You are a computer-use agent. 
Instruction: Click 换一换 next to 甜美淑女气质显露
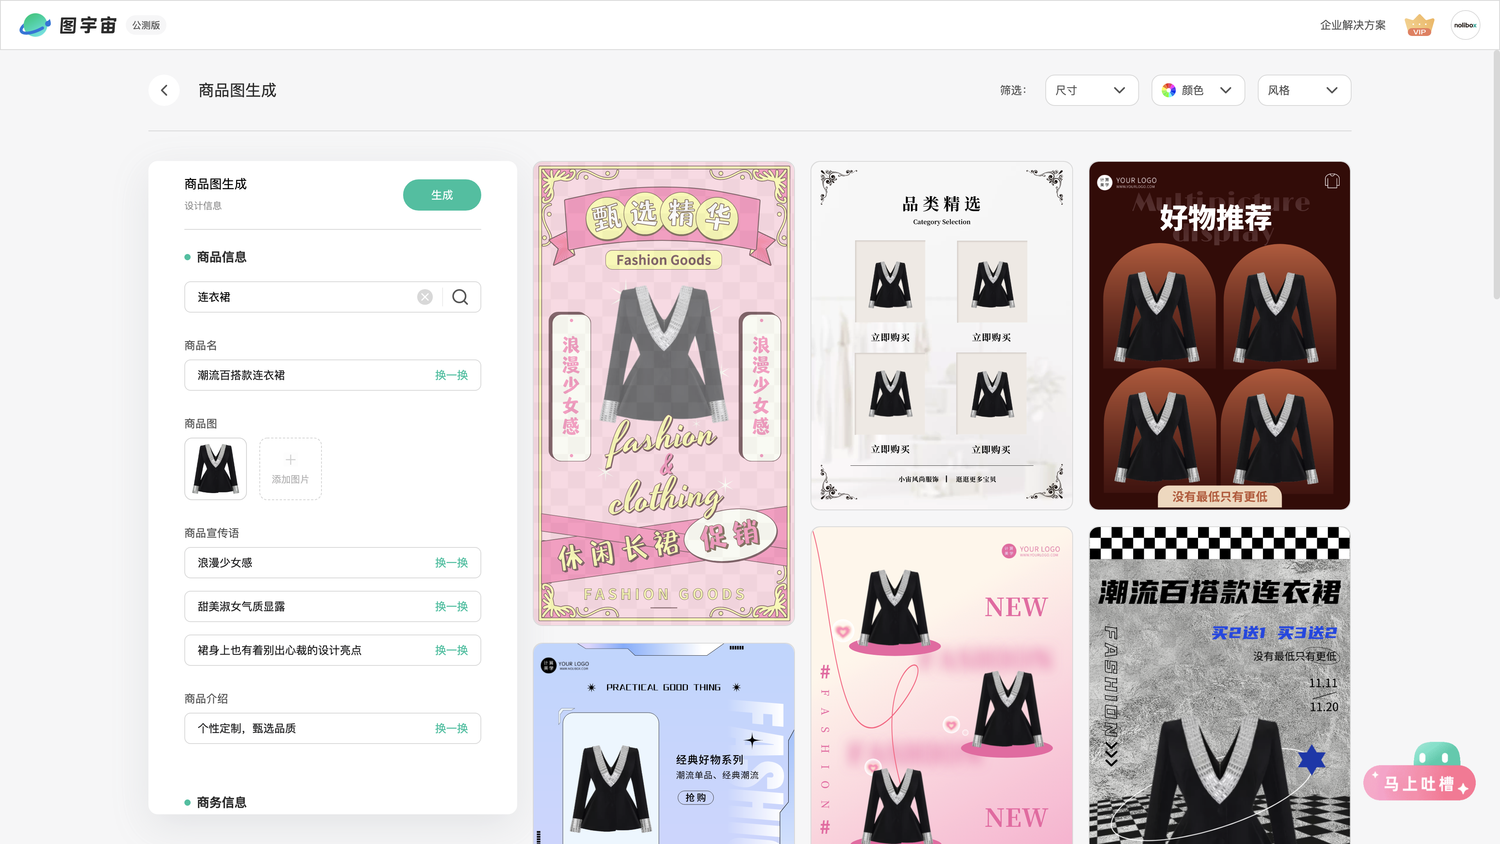pos(451,607)
